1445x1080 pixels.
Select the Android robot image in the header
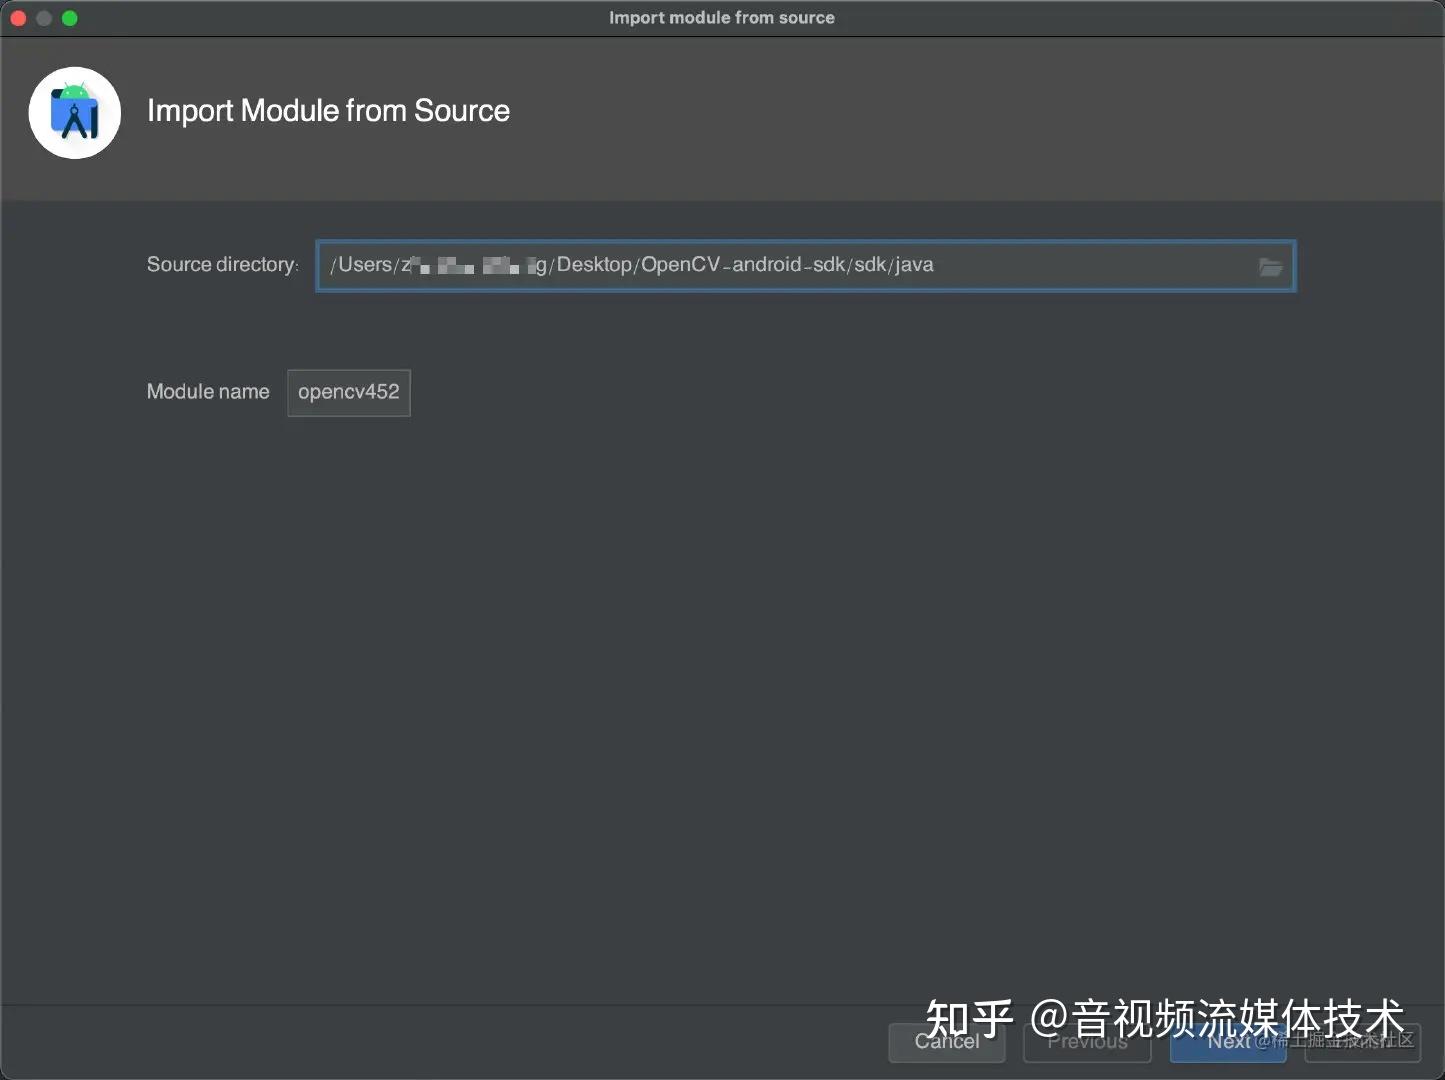pos(74,110)
